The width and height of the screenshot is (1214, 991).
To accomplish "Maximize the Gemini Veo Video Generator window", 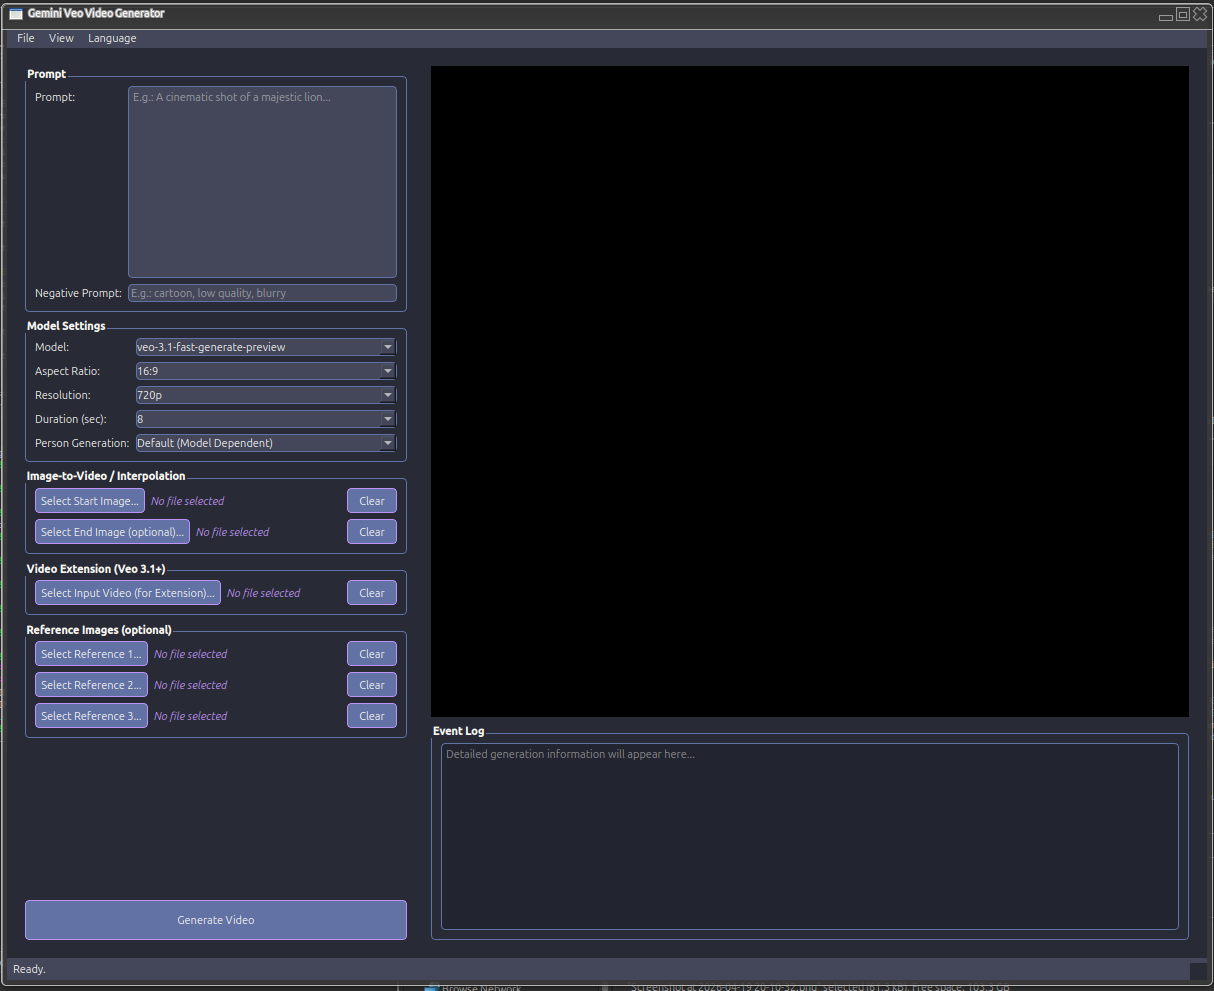I will [1183, 14].
